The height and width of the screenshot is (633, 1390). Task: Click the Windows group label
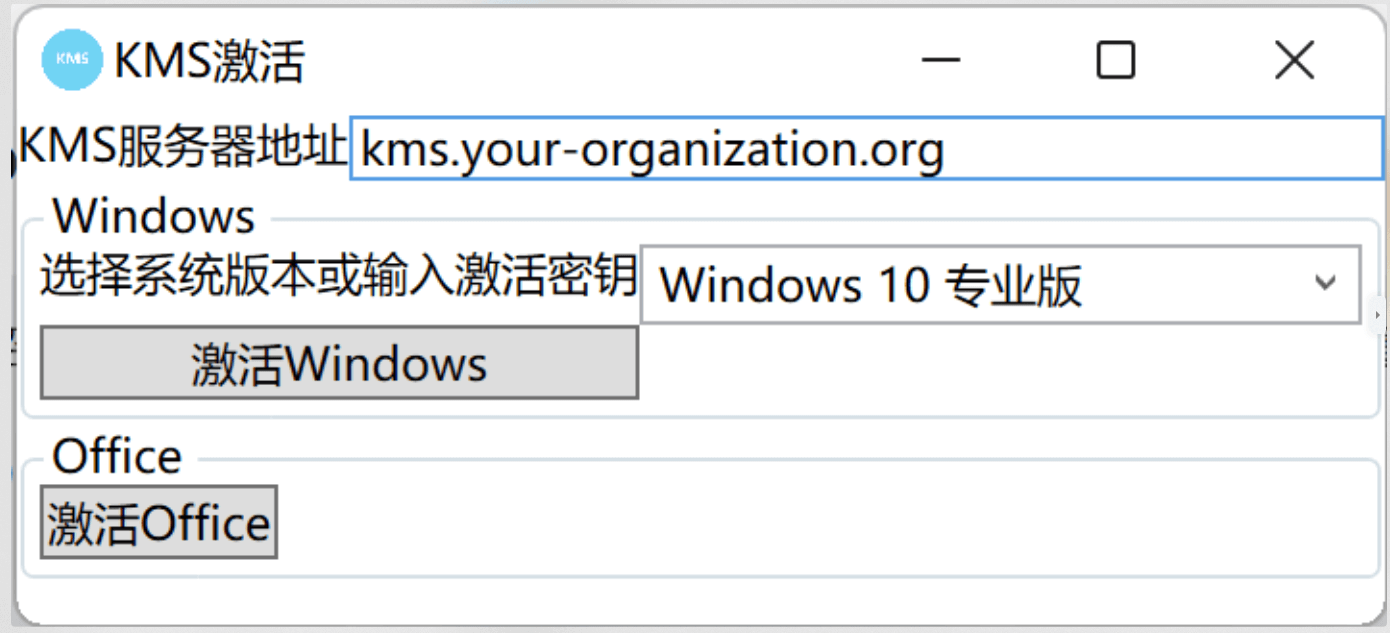[153, 214]
